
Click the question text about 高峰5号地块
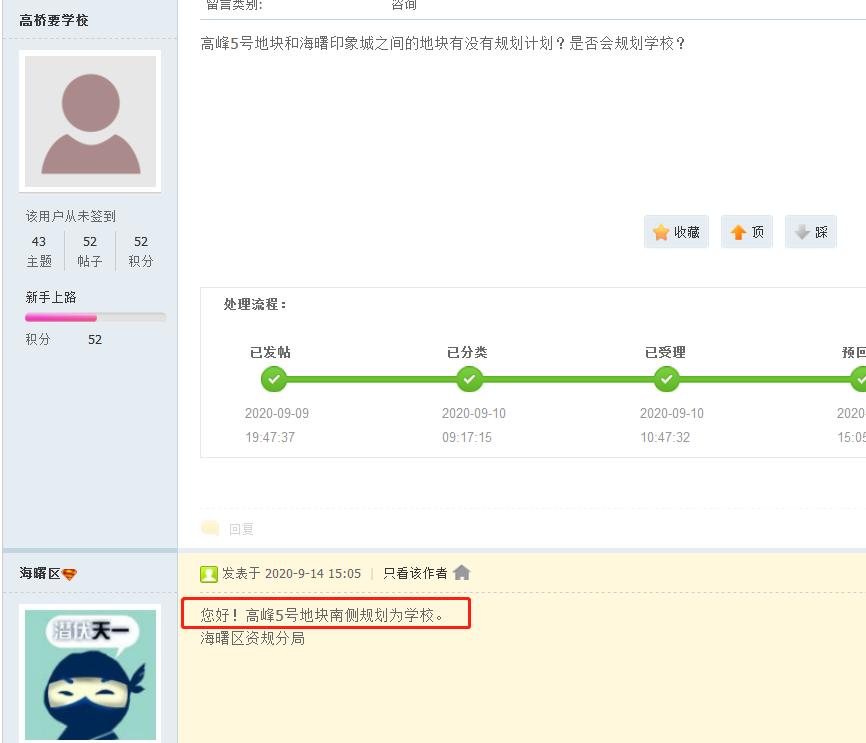click(443, 43)
